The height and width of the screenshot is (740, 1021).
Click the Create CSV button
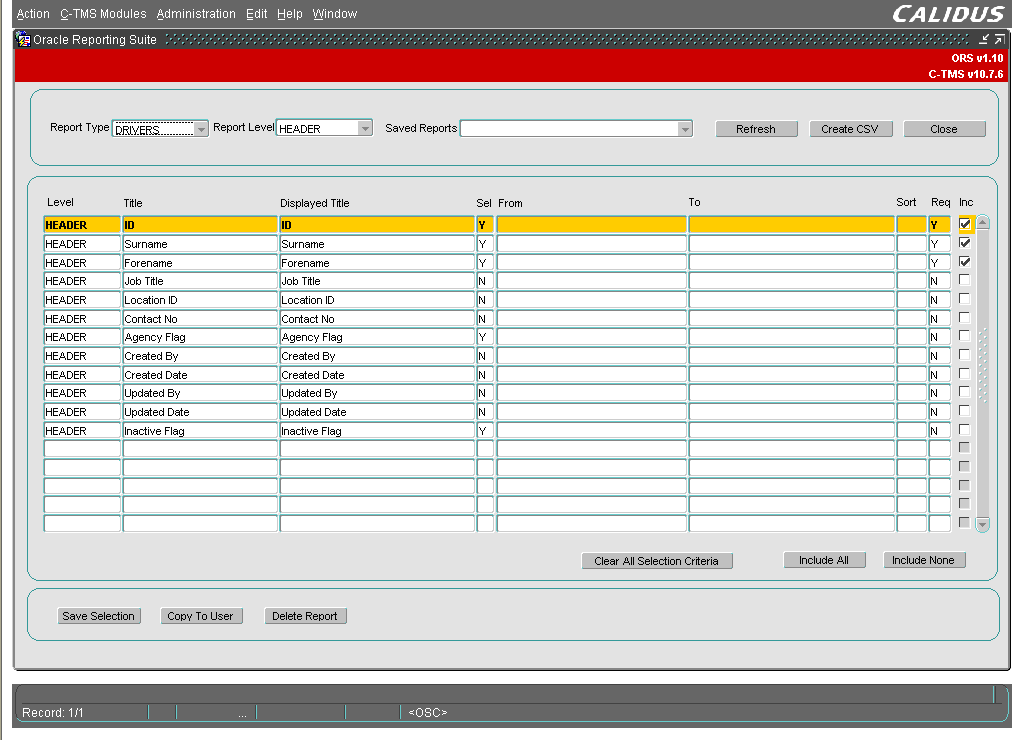(x=850, y=129)
